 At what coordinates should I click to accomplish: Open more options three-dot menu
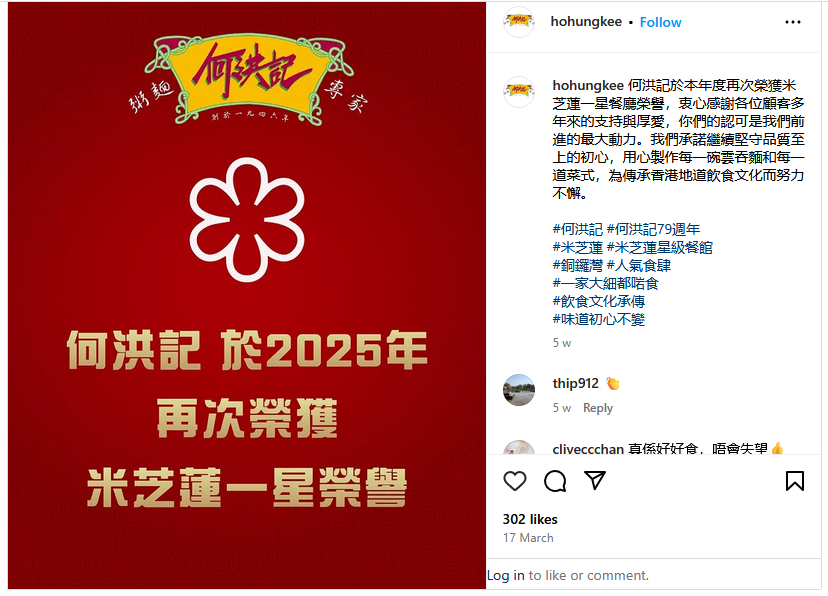click(x=793, y=22)
